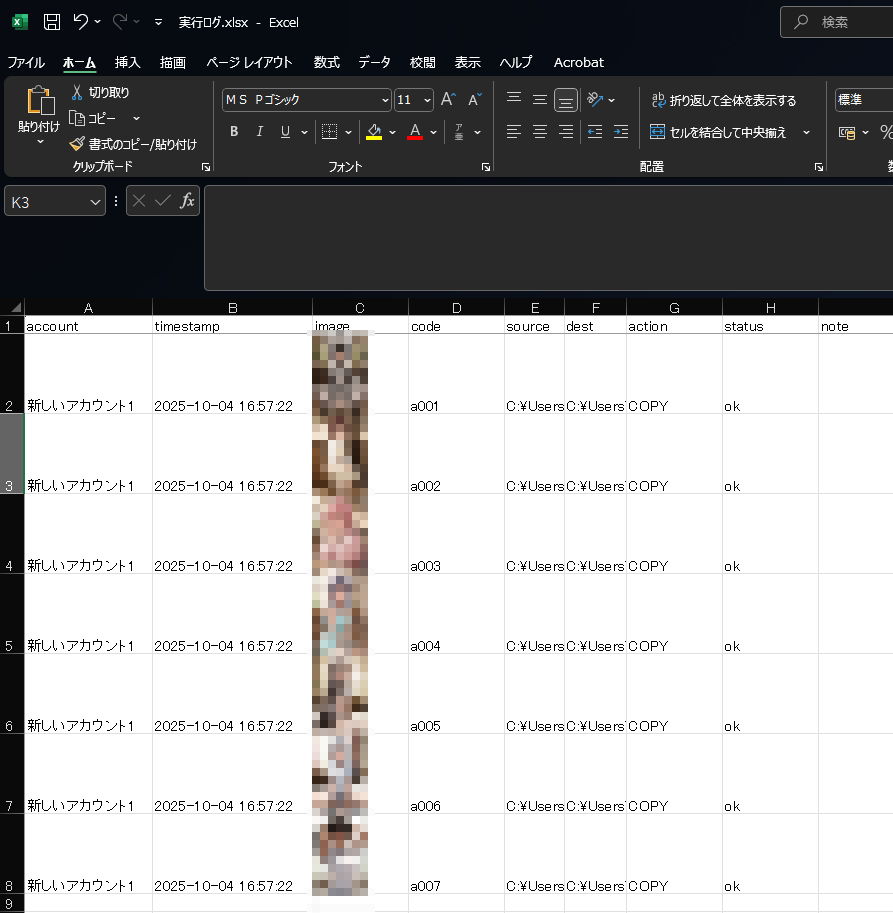Screen dimensions: 893x913
Task: Open the font size dropdown
Action: 427,100
